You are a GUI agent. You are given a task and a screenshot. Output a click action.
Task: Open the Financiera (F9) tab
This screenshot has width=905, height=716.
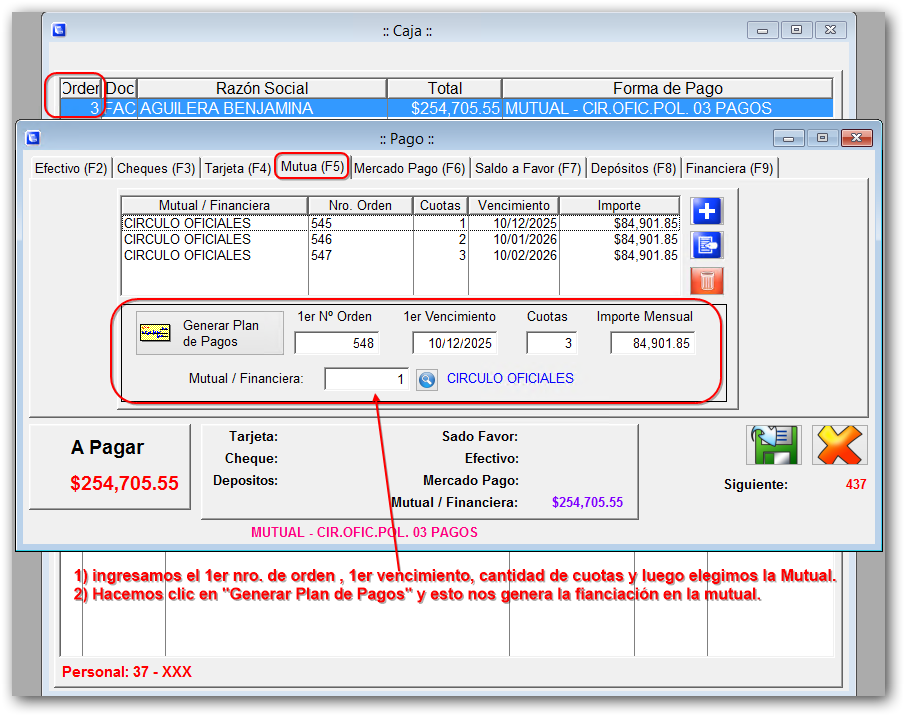point(729,168)
